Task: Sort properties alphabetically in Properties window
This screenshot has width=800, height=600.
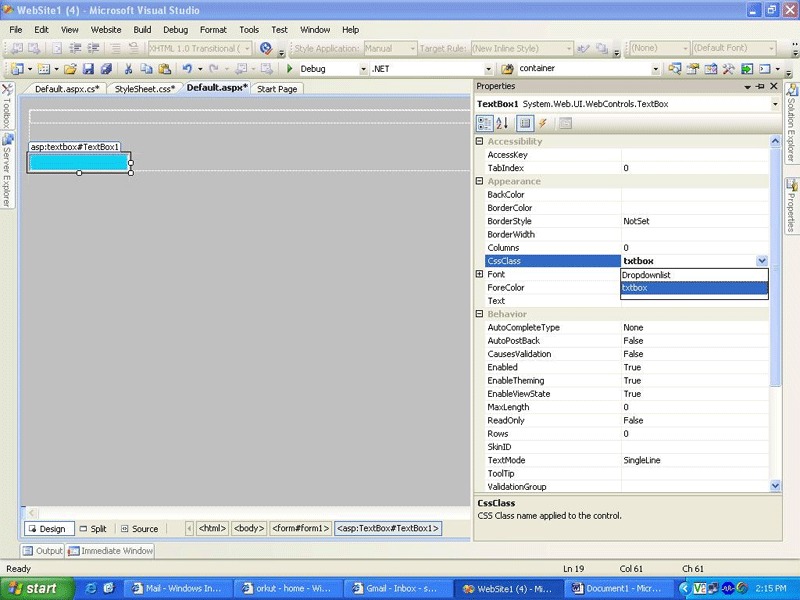Action: pos(501,122)
